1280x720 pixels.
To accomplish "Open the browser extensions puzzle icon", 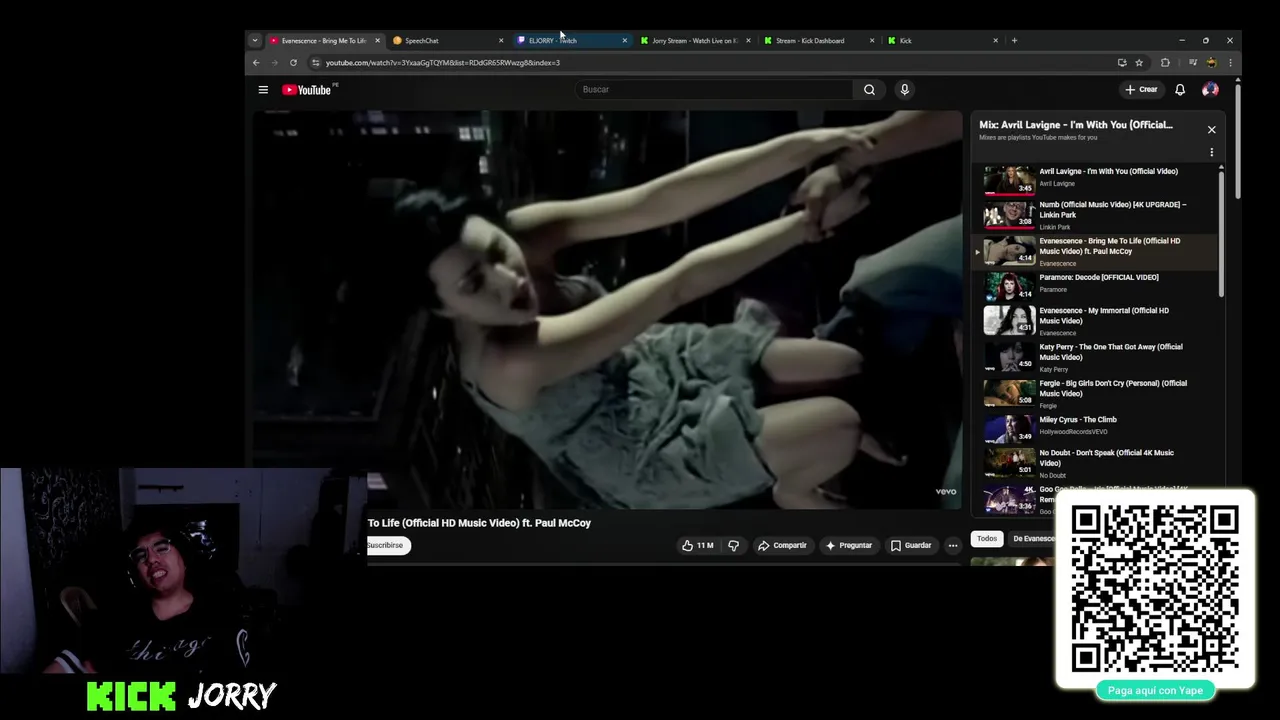I will pyautogui.click(x=1165, y=63).
